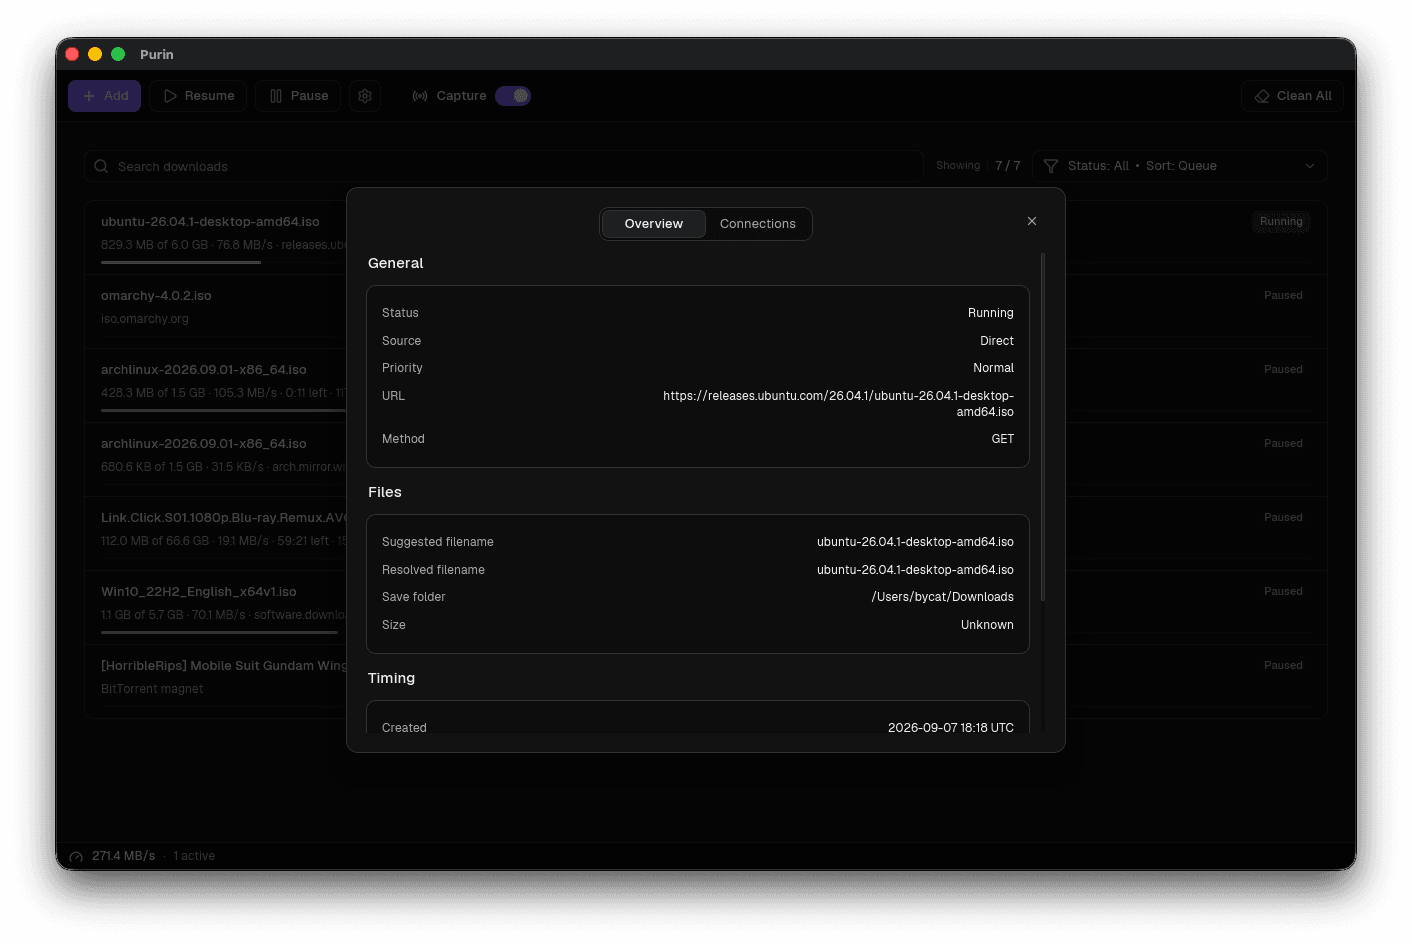Click the Win10 download progress bar

point(219,633)
